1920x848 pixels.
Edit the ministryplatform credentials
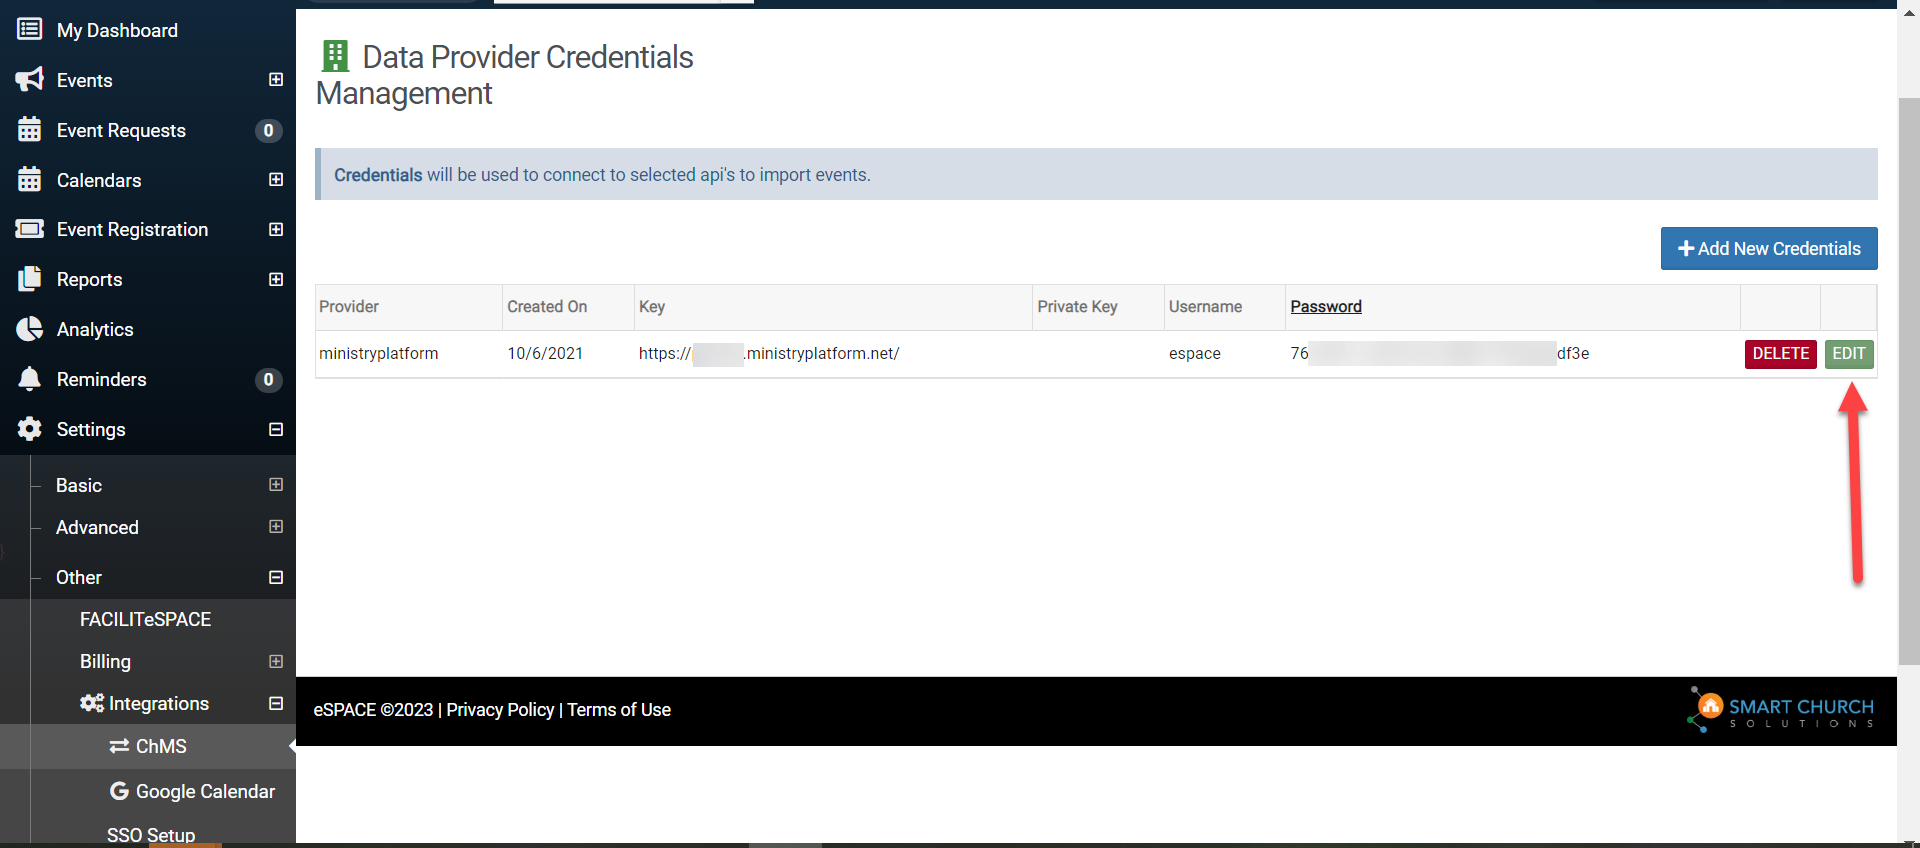1848,354
